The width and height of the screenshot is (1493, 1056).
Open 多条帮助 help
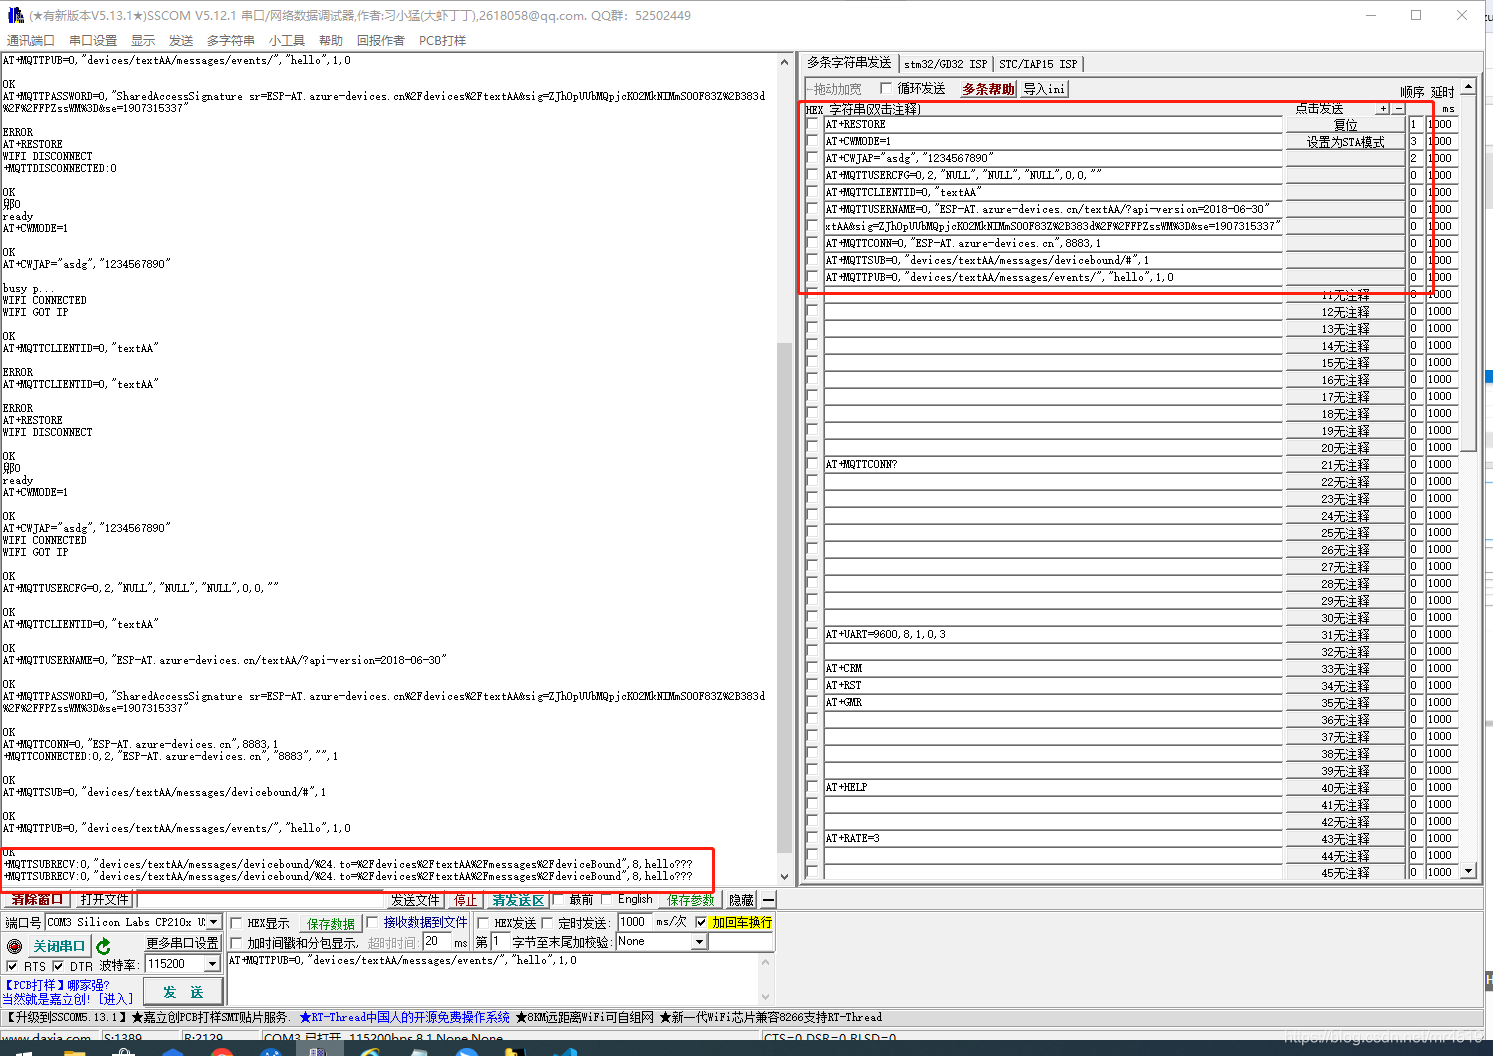(x=988, y=89)
